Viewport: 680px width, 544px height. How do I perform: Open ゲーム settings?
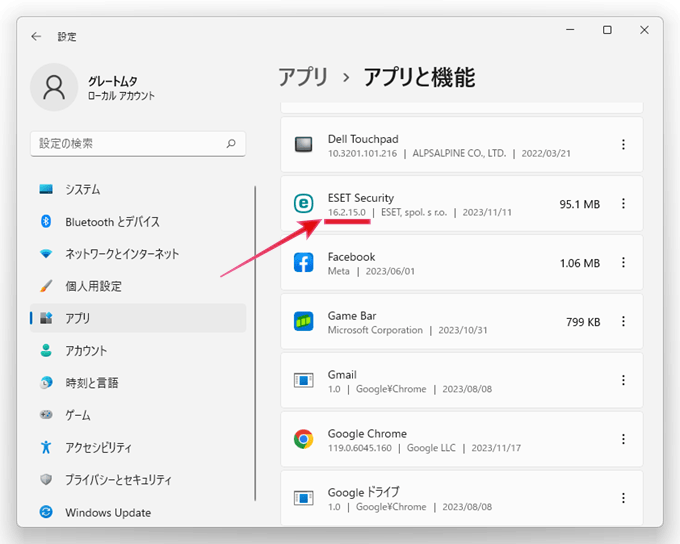138,415
